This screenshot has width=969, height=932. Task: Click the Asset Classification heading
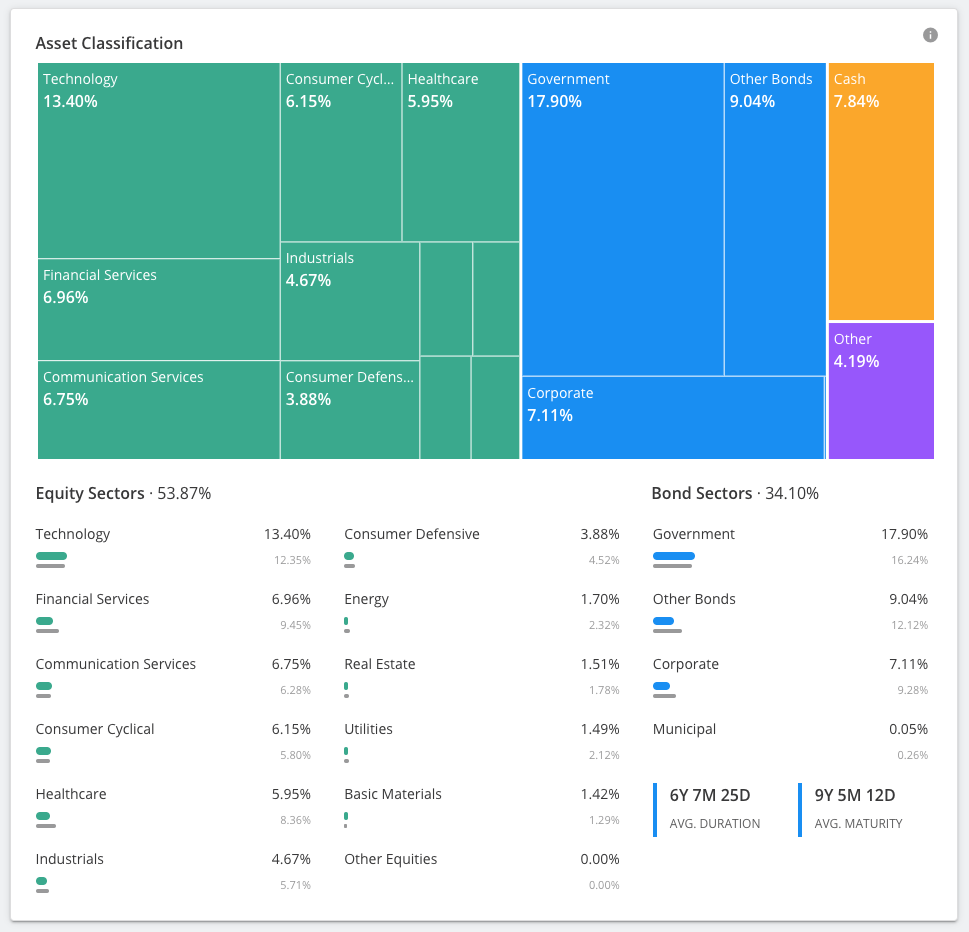pyautogui.click(x=109, y=43)
